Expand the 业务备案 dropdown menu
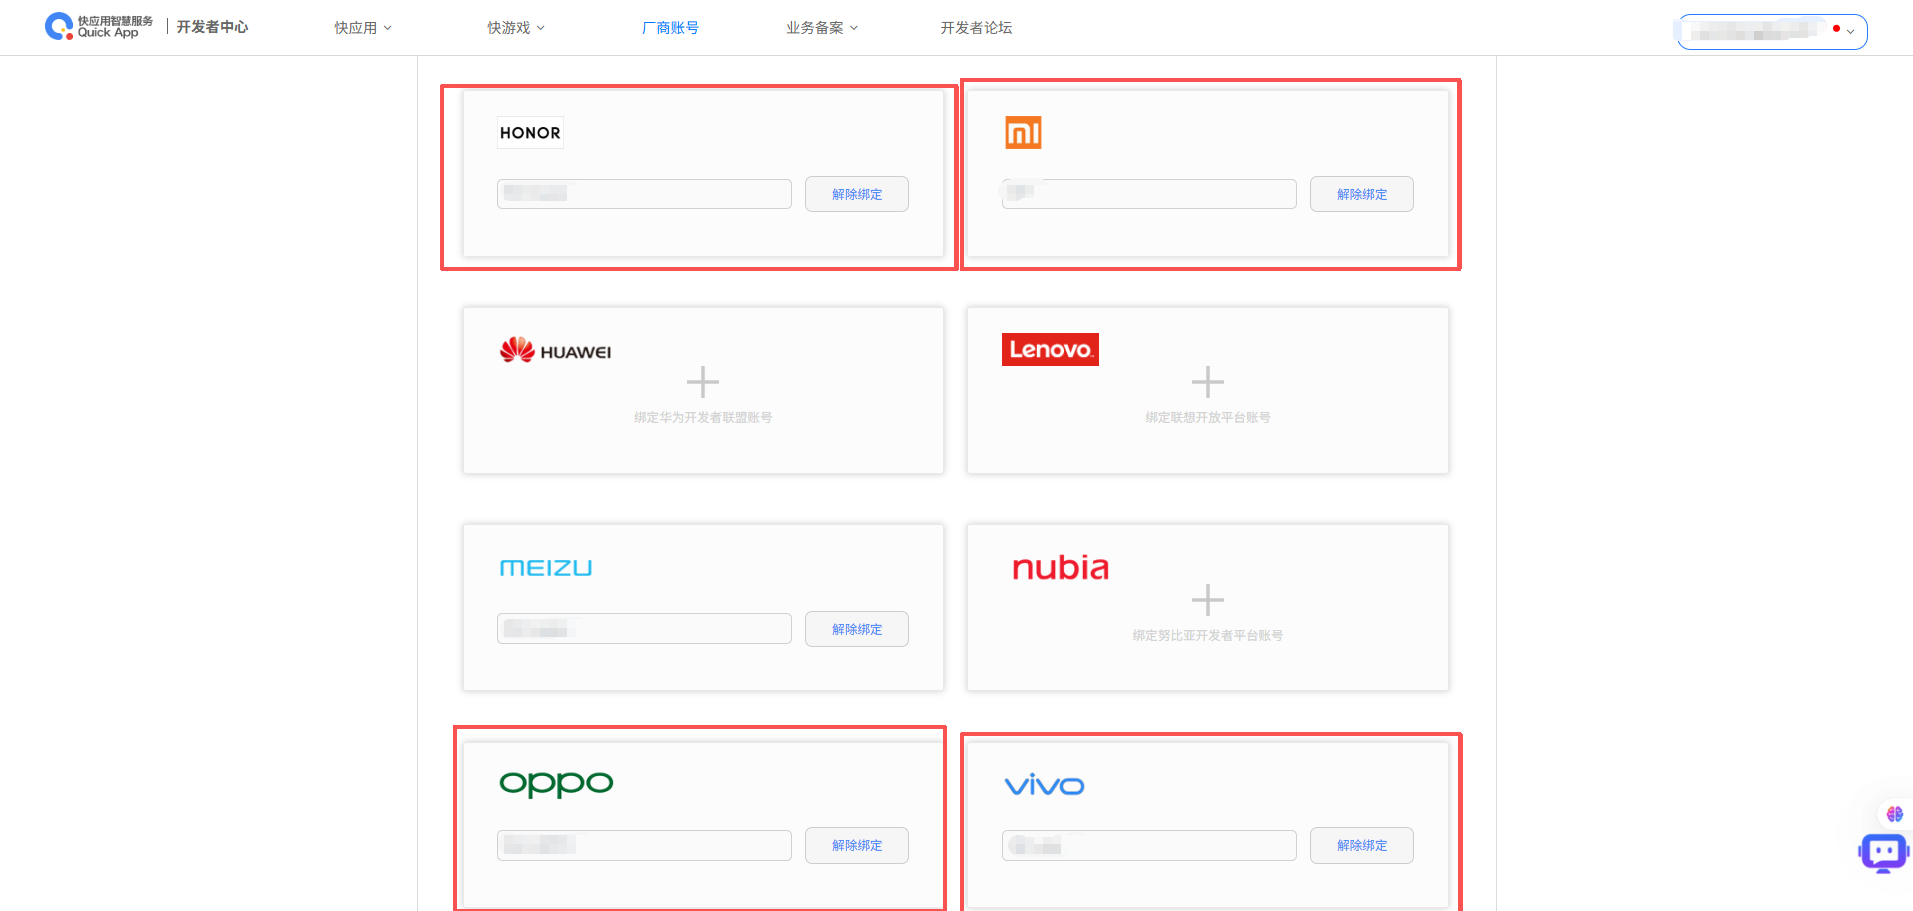Image resolution: width=1913 pixels, height=911 pixels. point(821,28)
